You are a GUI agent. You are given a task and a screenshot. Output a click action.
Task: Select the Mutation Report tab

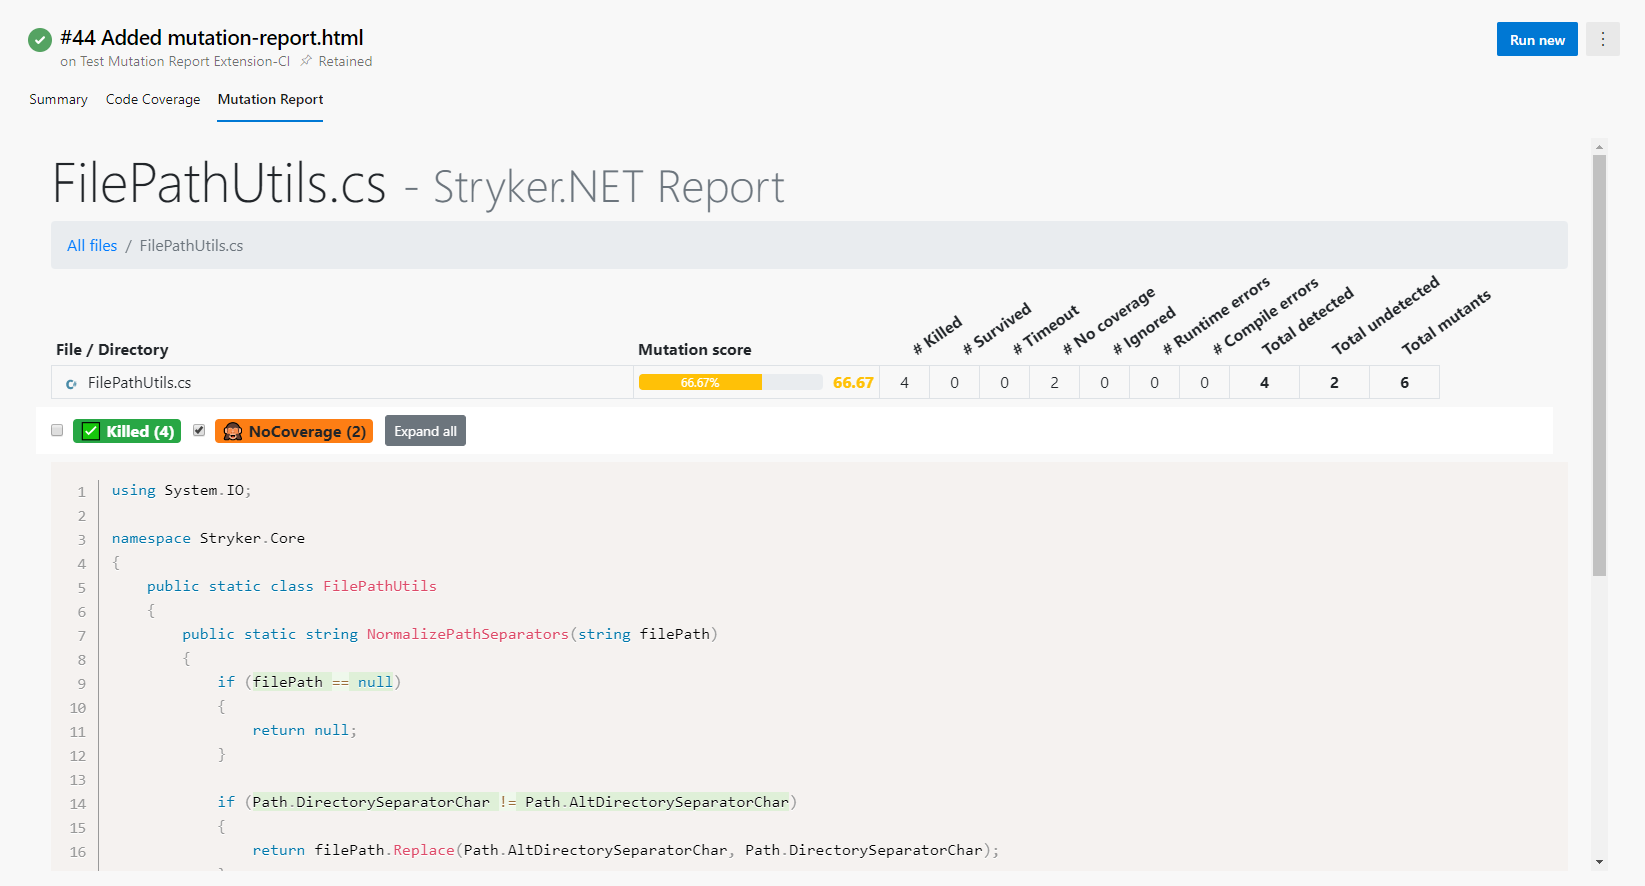(270, 99)
